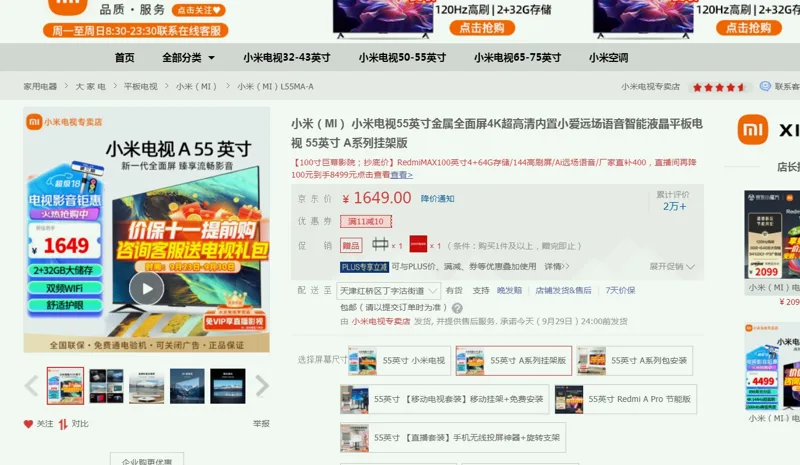Select third product thumbnail image
This screenshot has width=800, height=465.
click(x=146, y=386)
